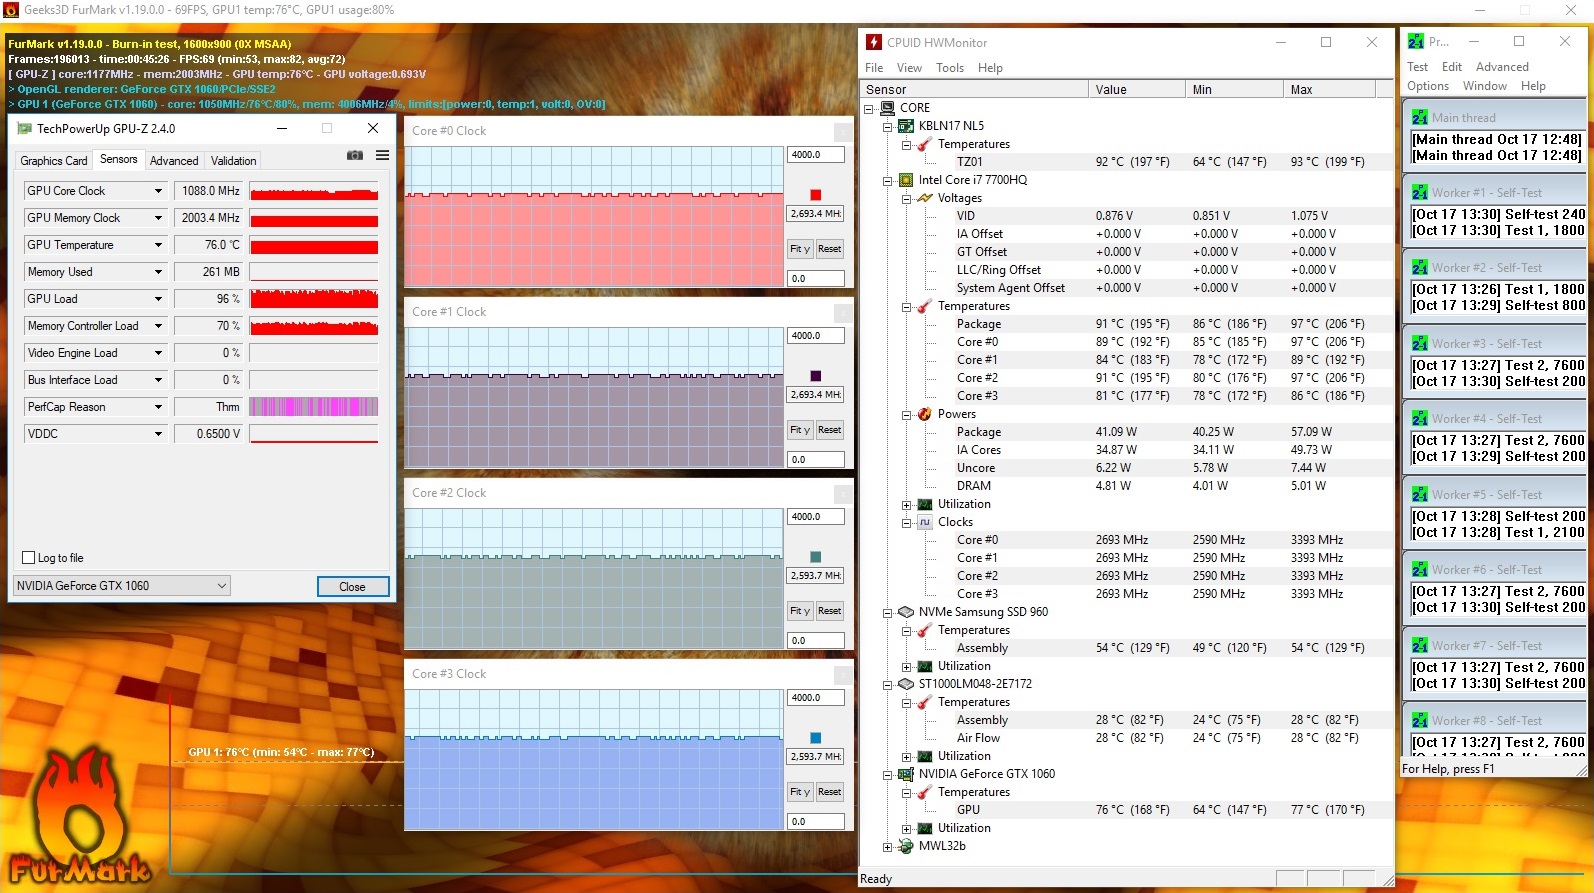Click the dark purple swatch on Core #1 Clock
Viewport: 1594px width, 893px height.
pos(816,376)
